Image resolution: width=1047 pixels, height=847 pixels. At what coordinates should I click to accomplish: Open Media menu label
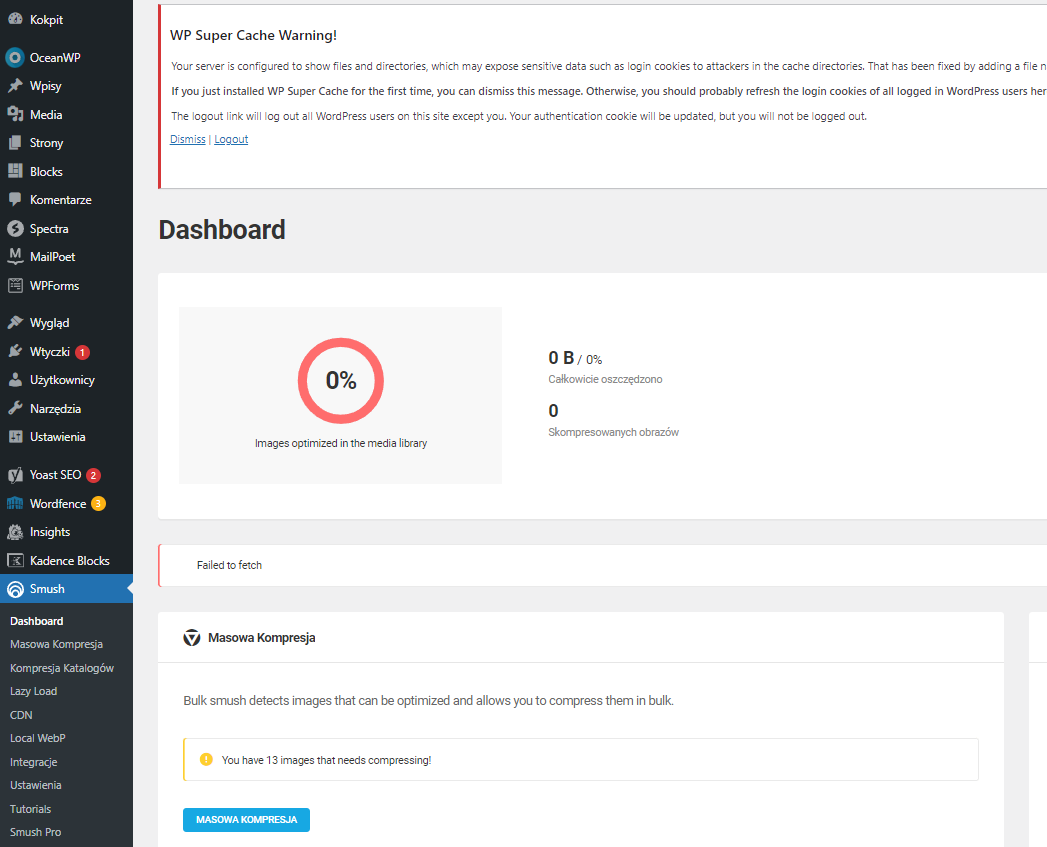point(46,114)
